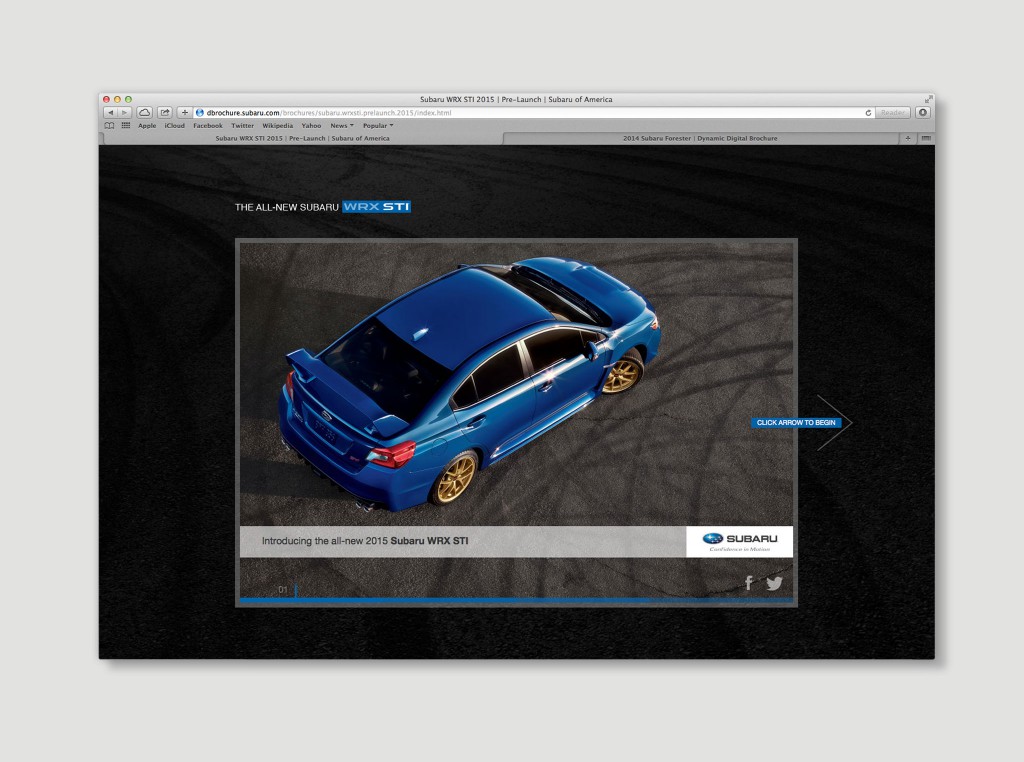Click 'THE ALL-NEW SUBARU' heading text
The image size is (1024, 762).
[287, 207]
